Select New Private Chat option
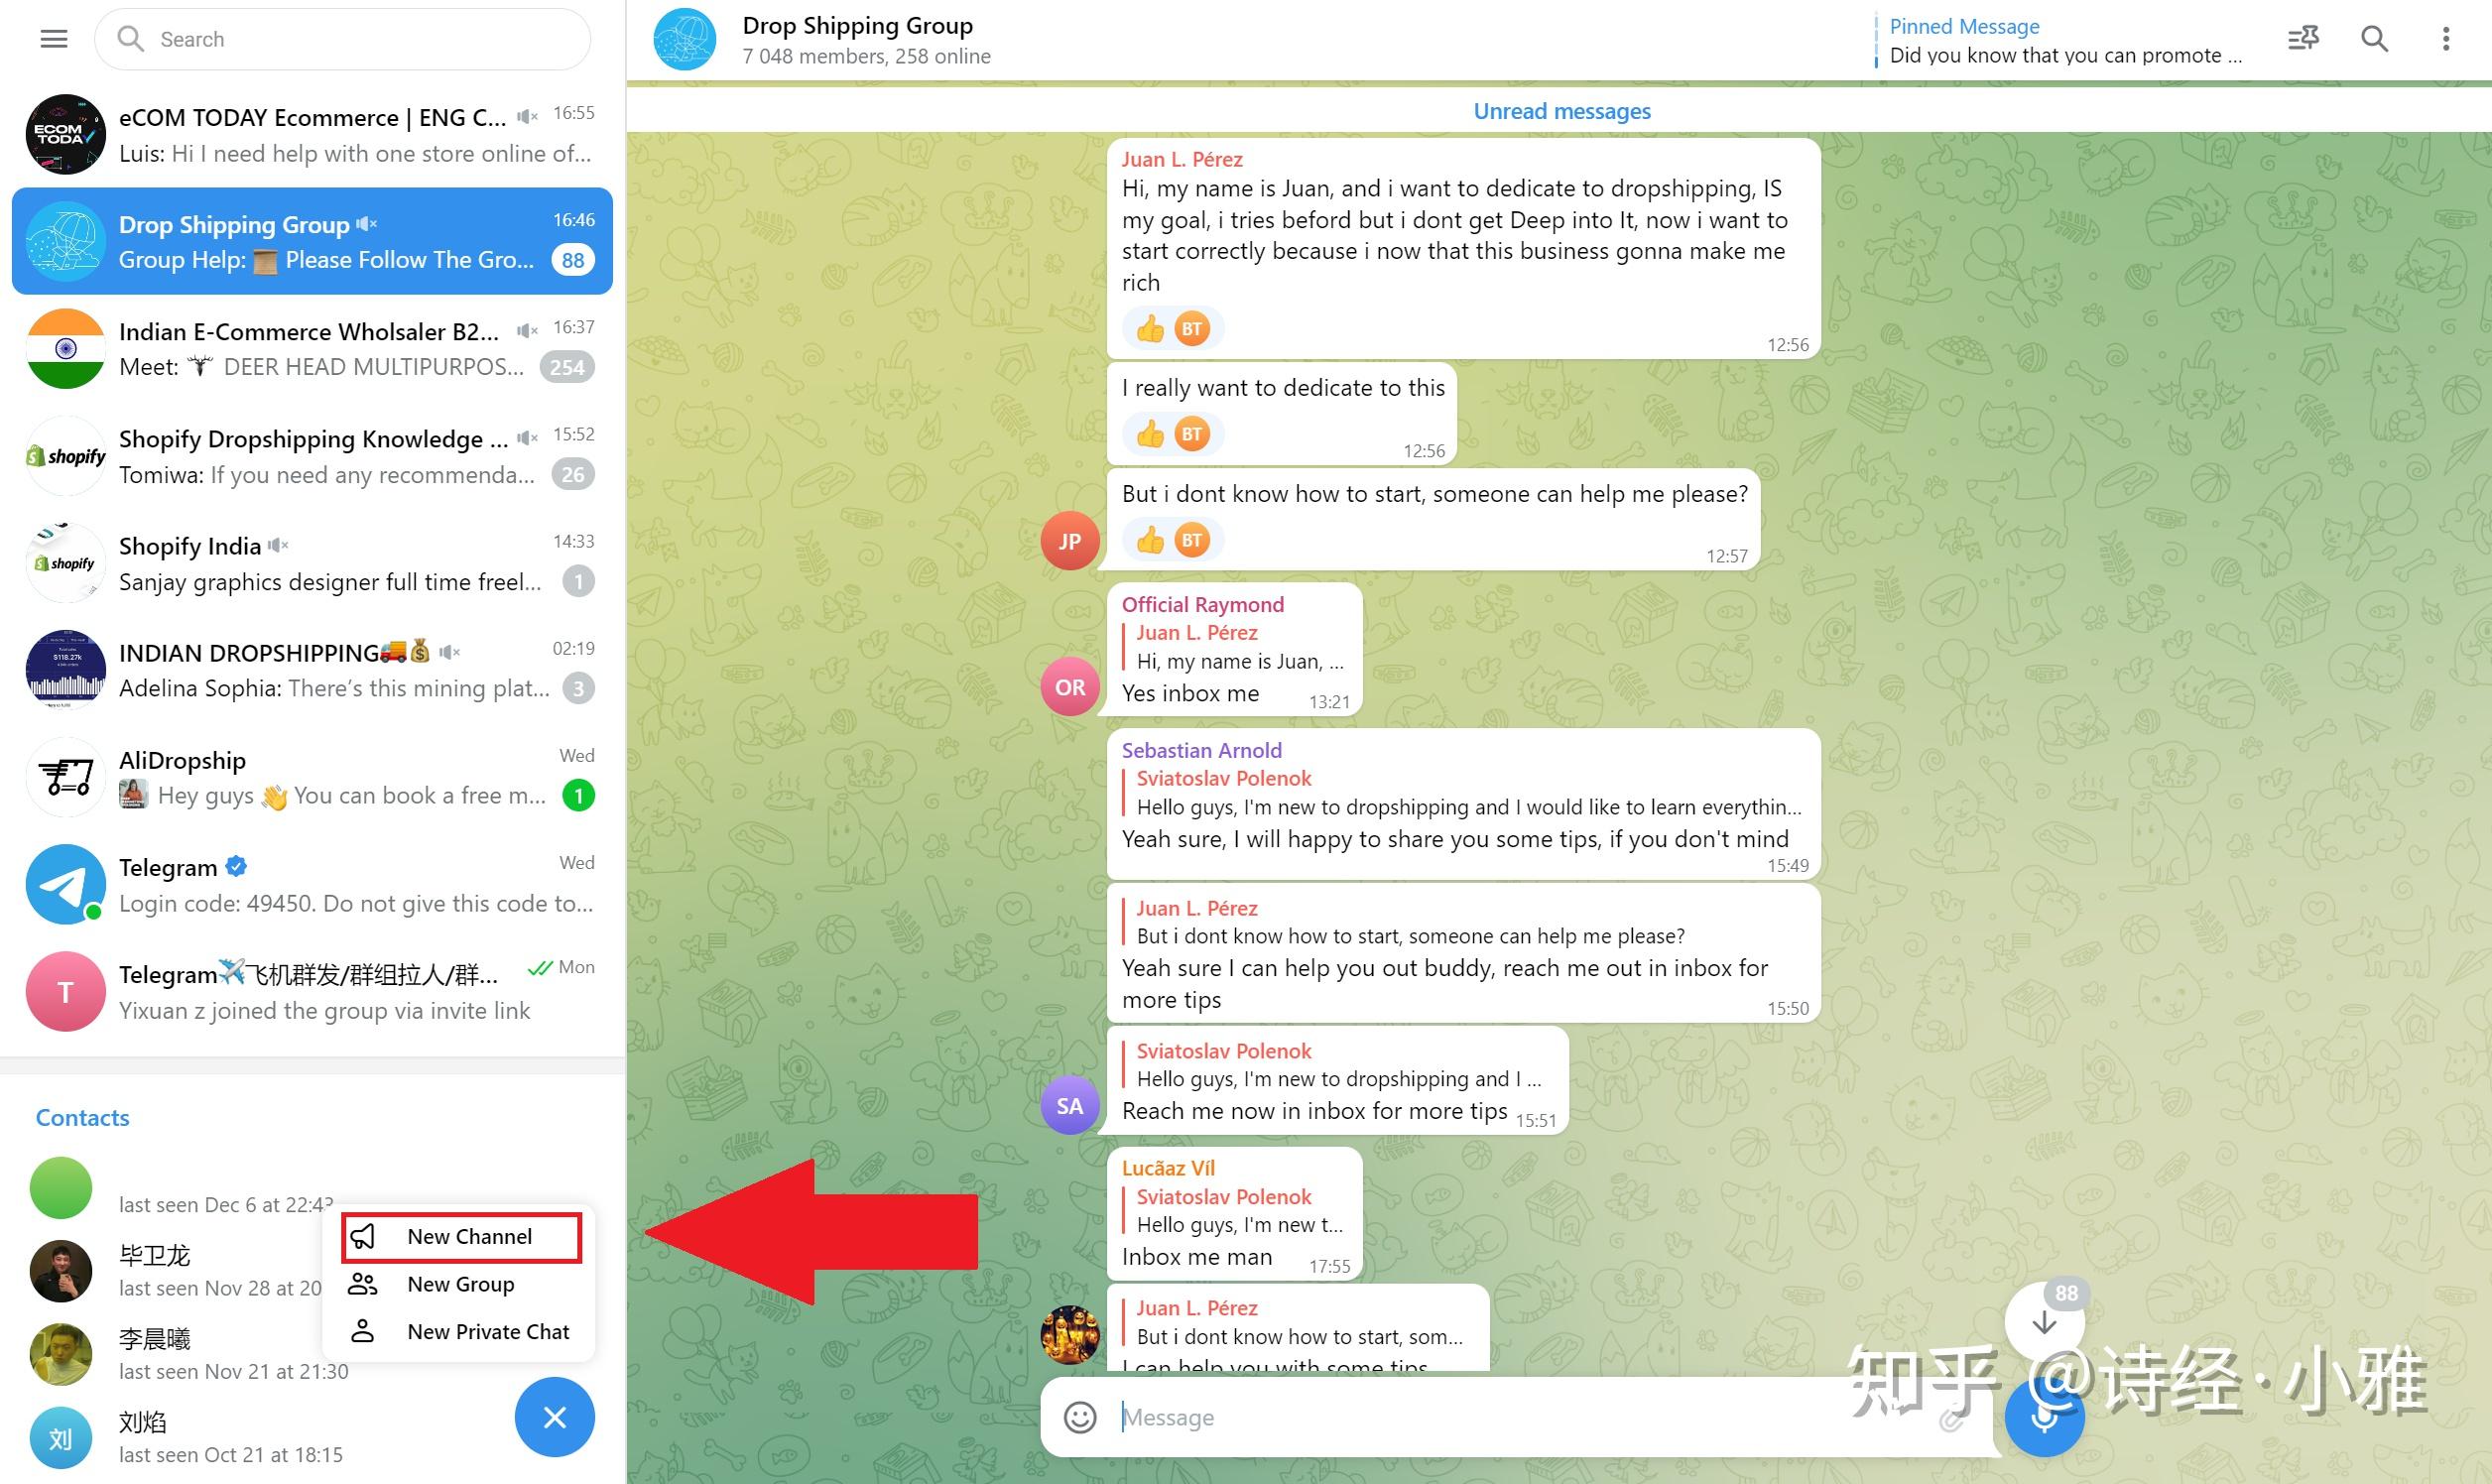The height and width of the screenshot is (1484, 2492). coord(486,1332)
